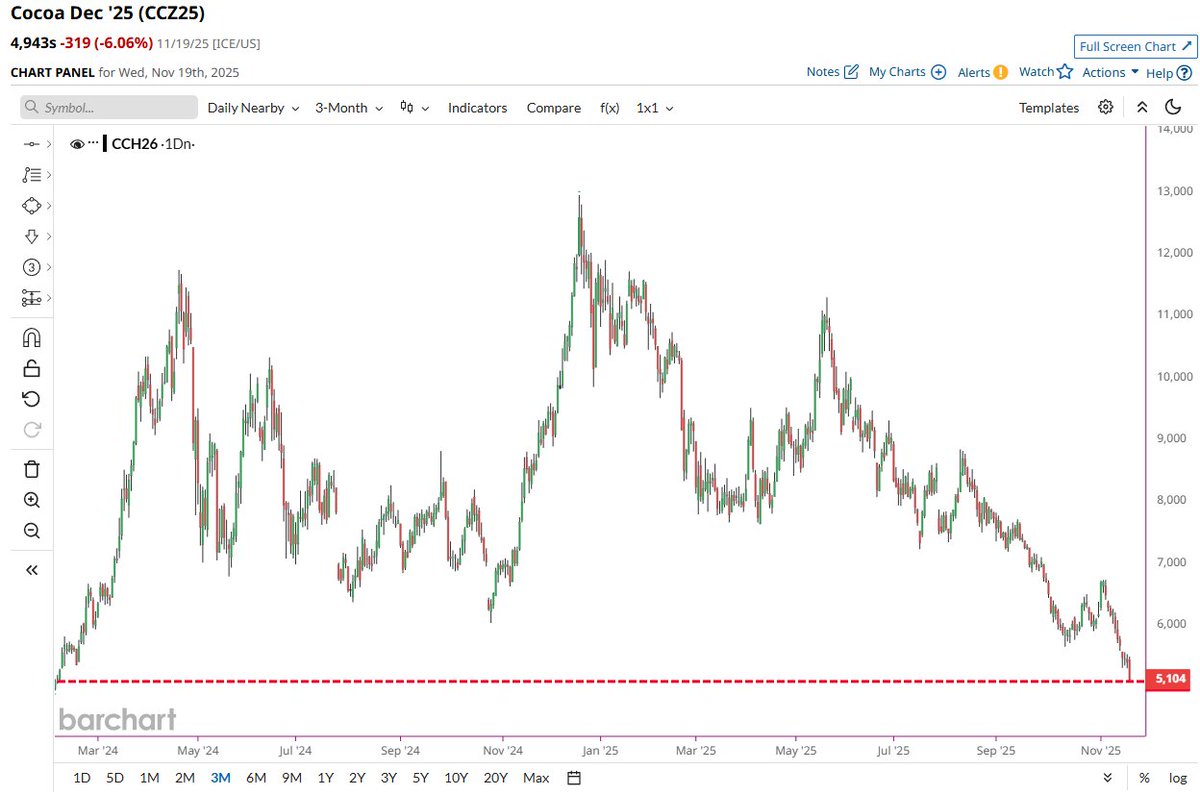Expand shapes tool submenu arrow
This screenshot has height=795, width=1200.
tap(48, 206)
